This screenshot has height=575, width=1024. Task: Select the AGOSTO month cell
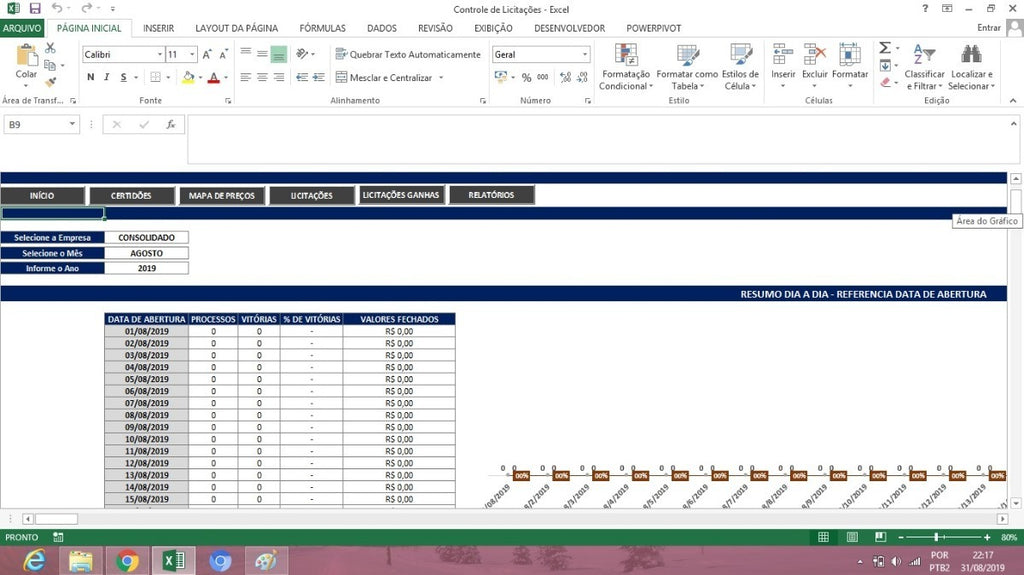(x=146, y=253)
